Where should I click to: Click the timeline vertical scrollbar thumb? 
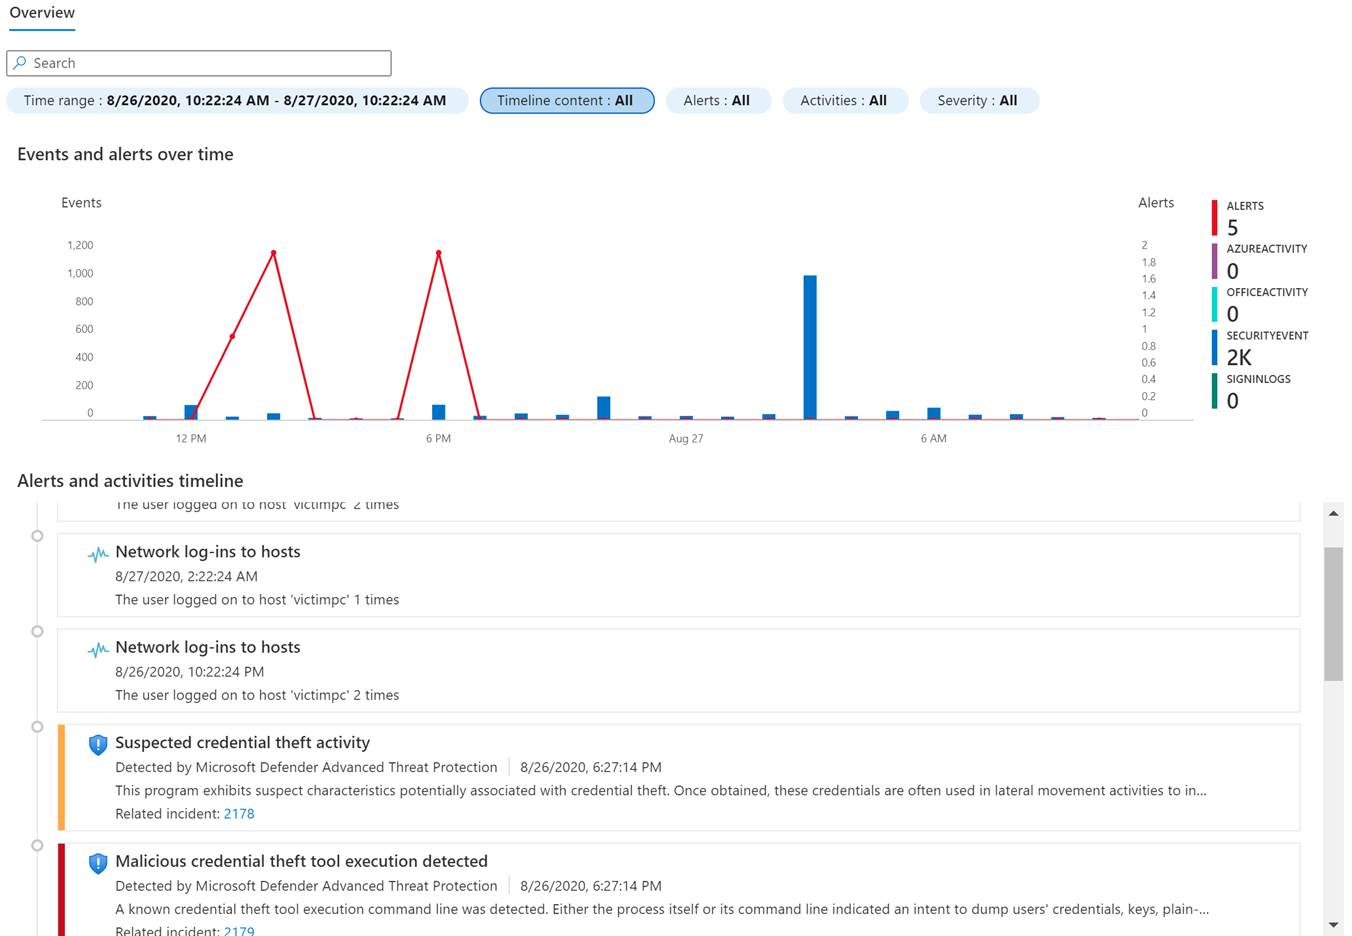tap(1333, 613)
